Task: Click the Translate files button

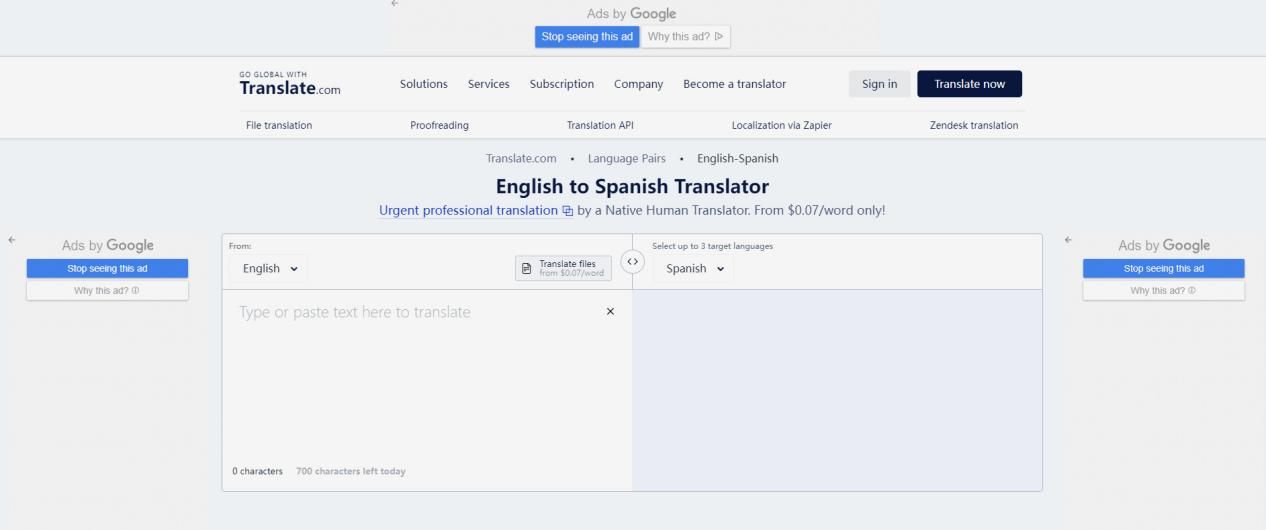Action: coord(562,268)
